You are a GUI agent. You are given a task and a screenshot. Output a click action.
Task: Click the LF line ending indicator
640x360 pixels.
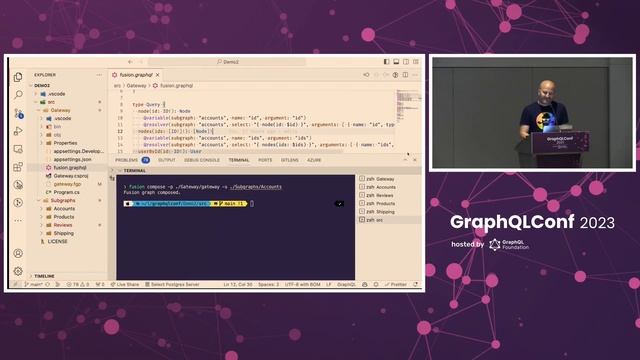pyautogui.click(x=329, y=284)
